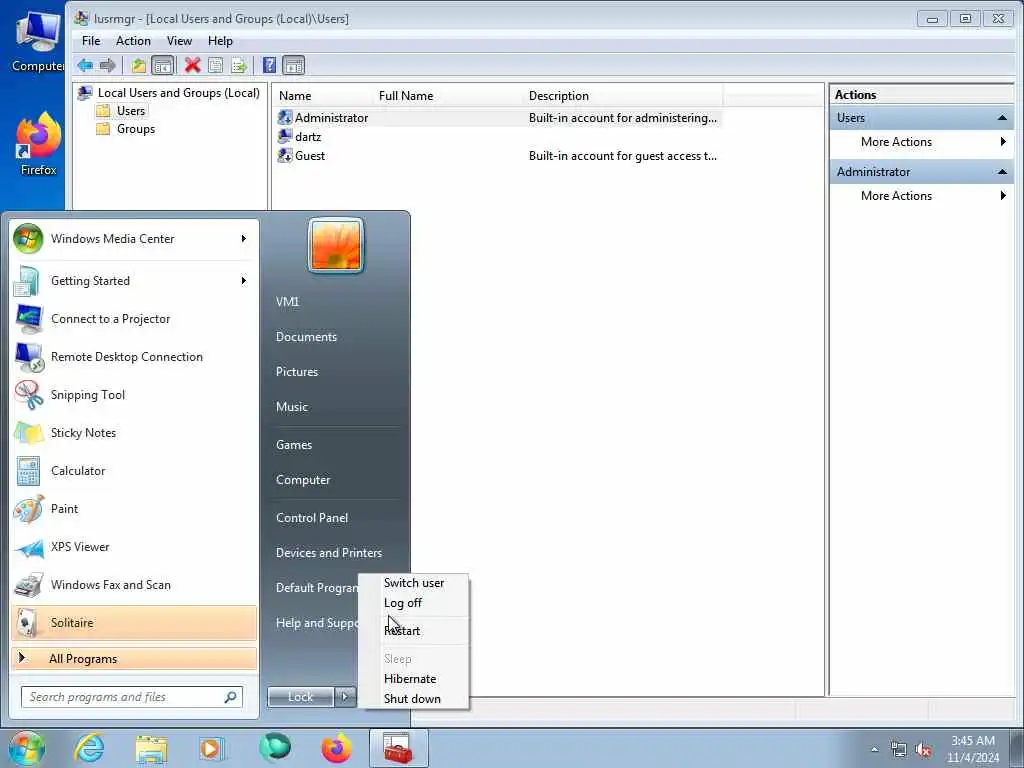1024x768 pixels.
Task: Collapse the Users section in Actions pane
Action: (x=1002, y=118)
